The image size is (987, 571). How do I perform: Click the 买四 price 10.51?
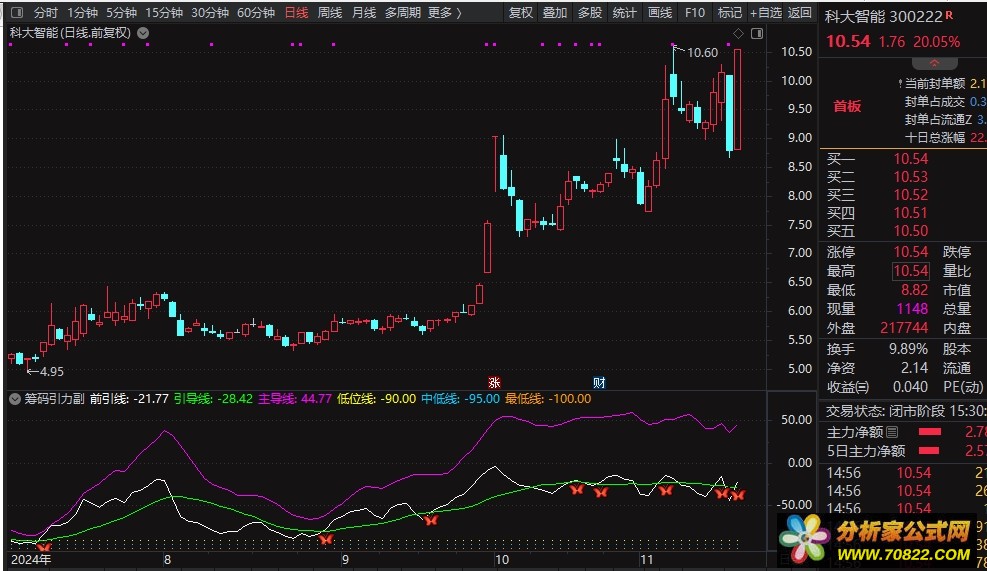click(x=911, y=213)
